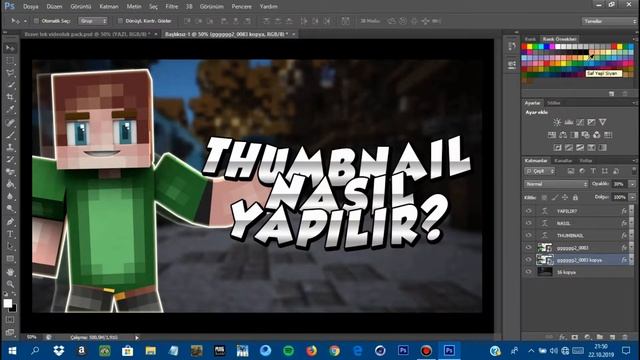Open the Katman menu
Viewport: 640px width, 360px height.
click(x=109, y=7)
